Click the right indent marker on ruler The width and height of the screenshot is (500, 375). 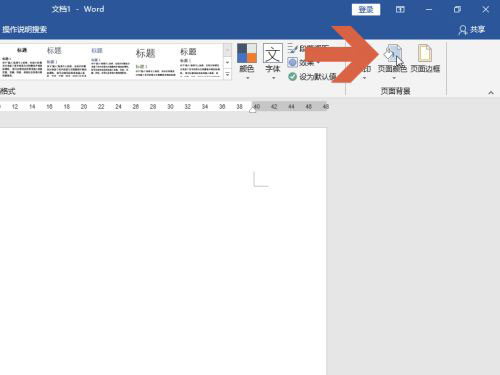pyautogui.click(x=253, y=110)
